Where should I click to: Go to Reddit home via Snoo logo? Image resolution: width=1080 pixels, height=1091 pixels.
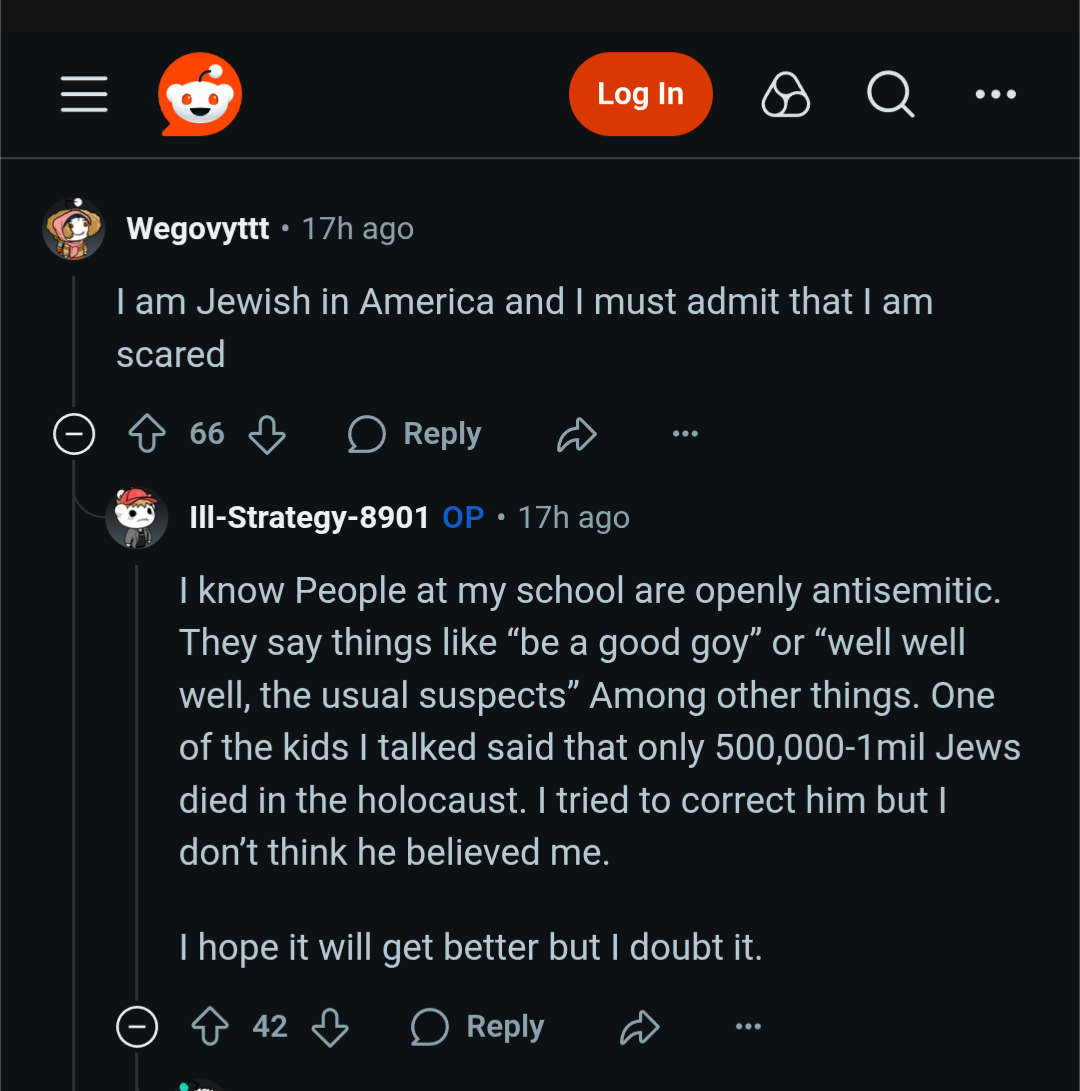[x=200, y=94]
